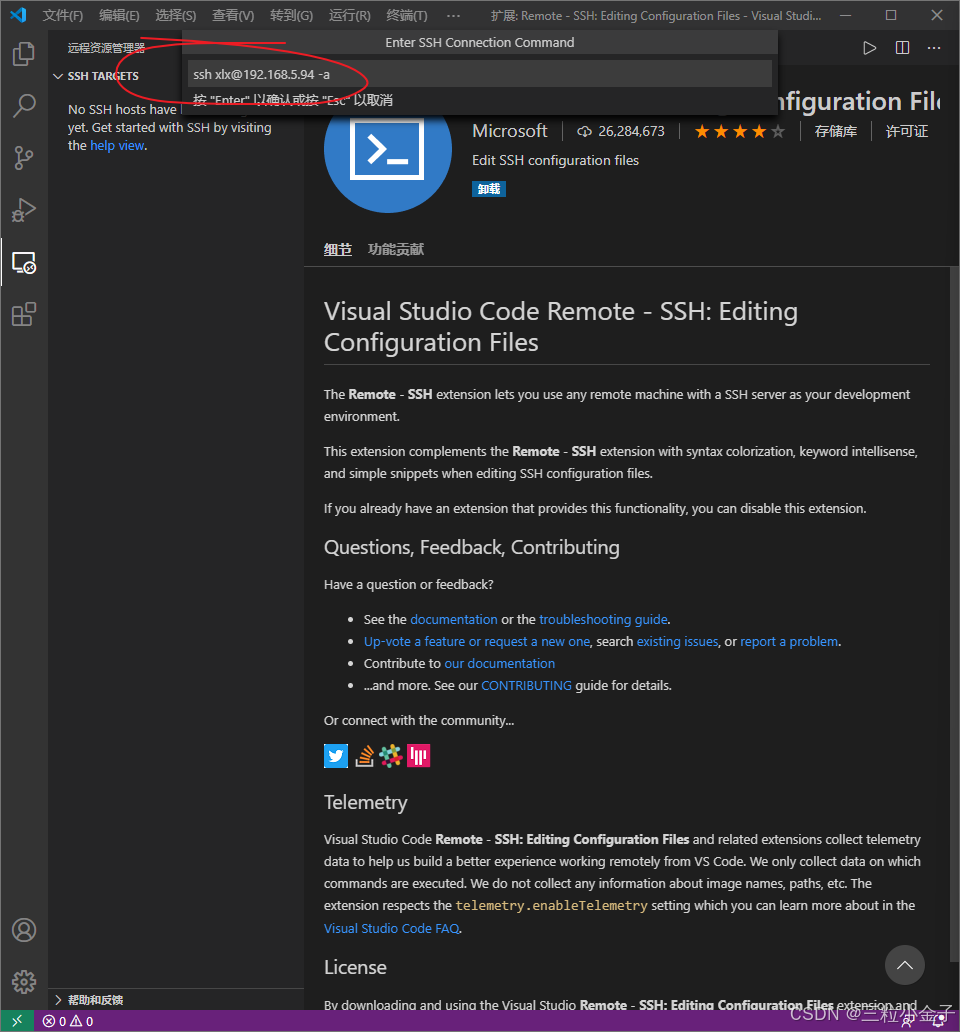Collapse the SSH TARGETS section
The height and width of the screenshot is (1032, 960).
[x=103, y=76]
